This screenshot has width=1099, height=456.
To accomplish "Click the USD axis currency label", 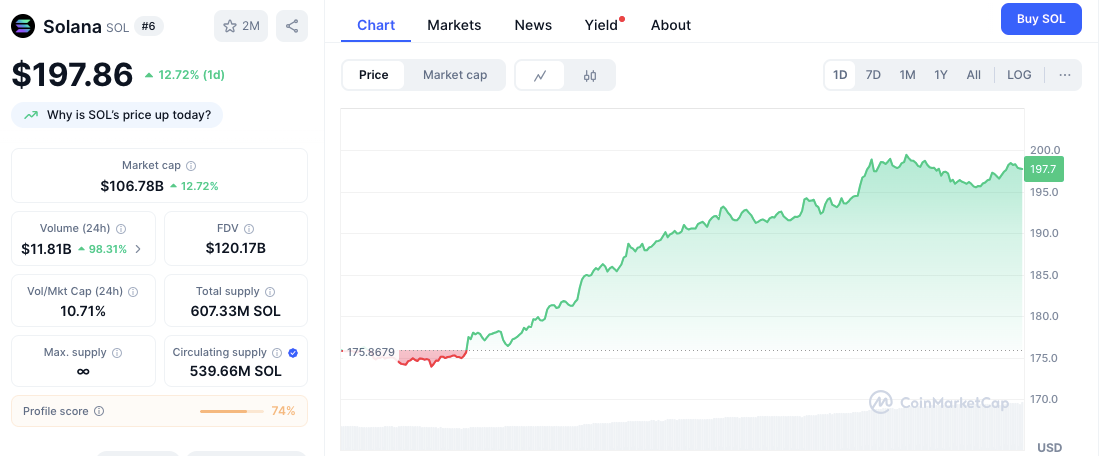I will click(1050, 448).
